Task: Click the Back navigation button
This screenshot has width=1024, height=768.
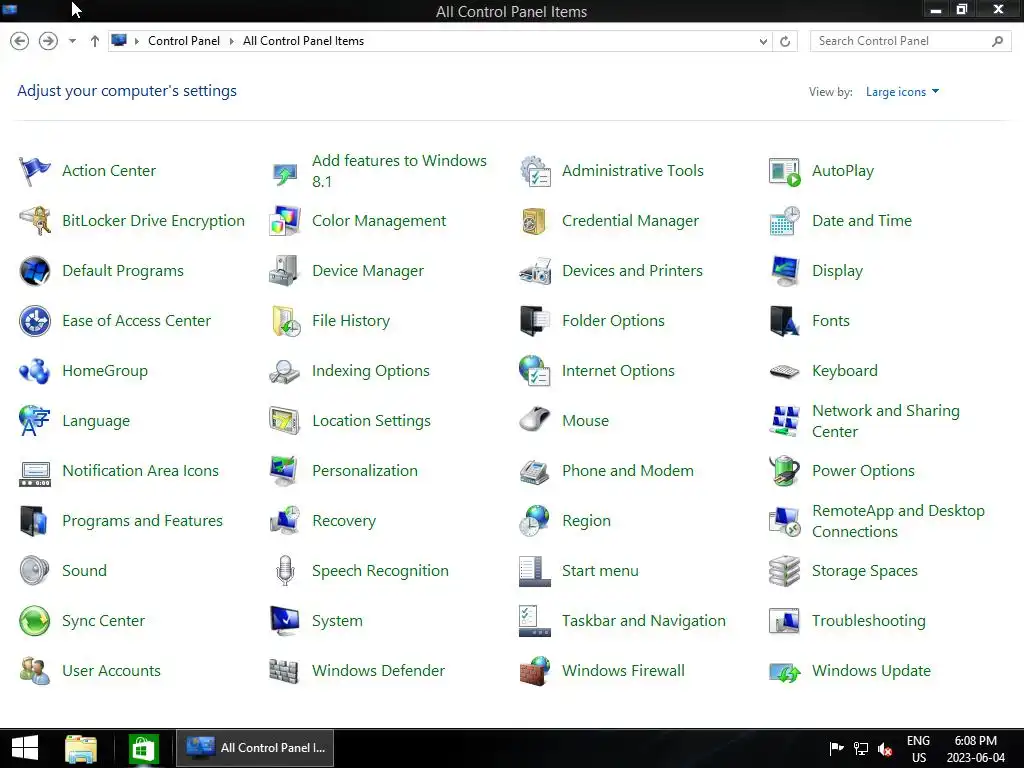Action: [x=20, y=41]
